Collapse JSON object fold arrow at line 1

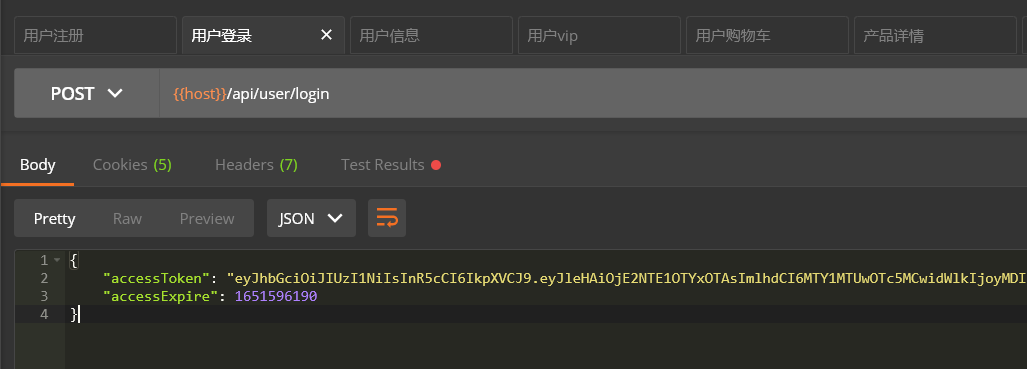click(x=57, y=260)
